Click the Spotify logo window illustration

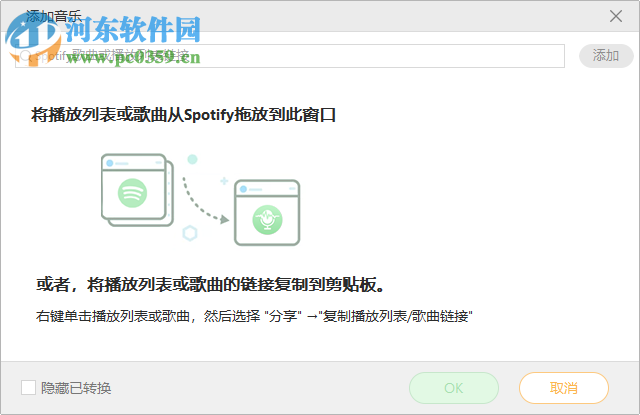(137, 190)
